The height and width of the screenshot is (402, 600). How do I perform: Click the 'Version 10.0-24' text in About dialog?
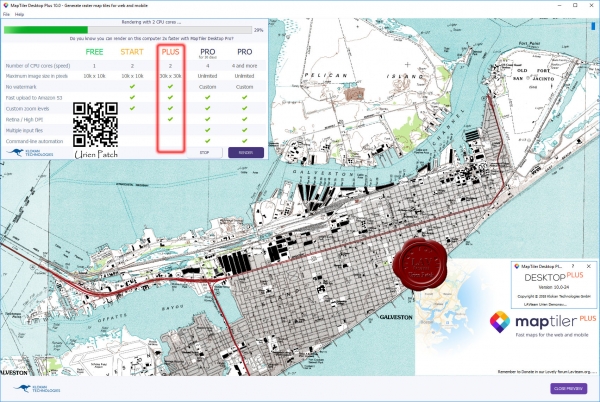tap(553, 287)
